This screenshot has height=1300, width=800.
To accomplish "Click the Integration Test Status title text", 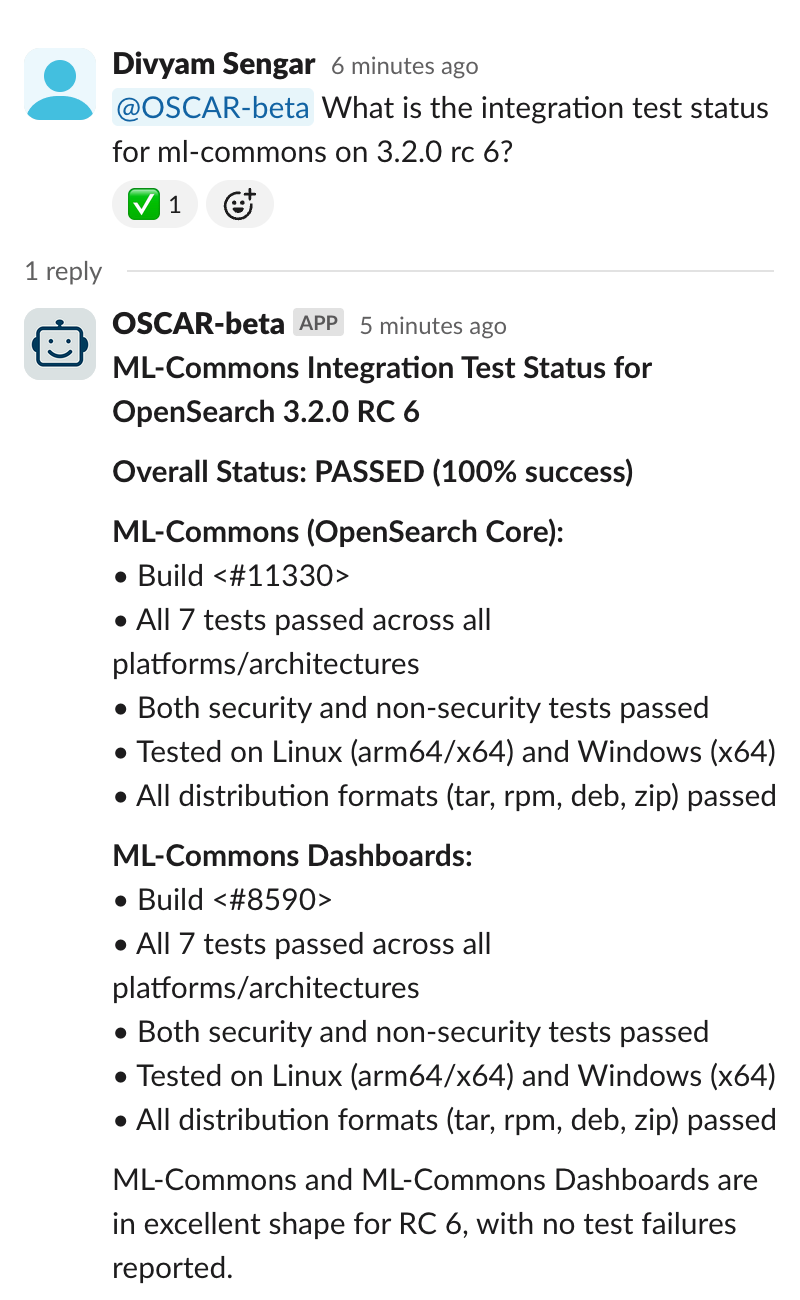I will [x=383, y=390].
